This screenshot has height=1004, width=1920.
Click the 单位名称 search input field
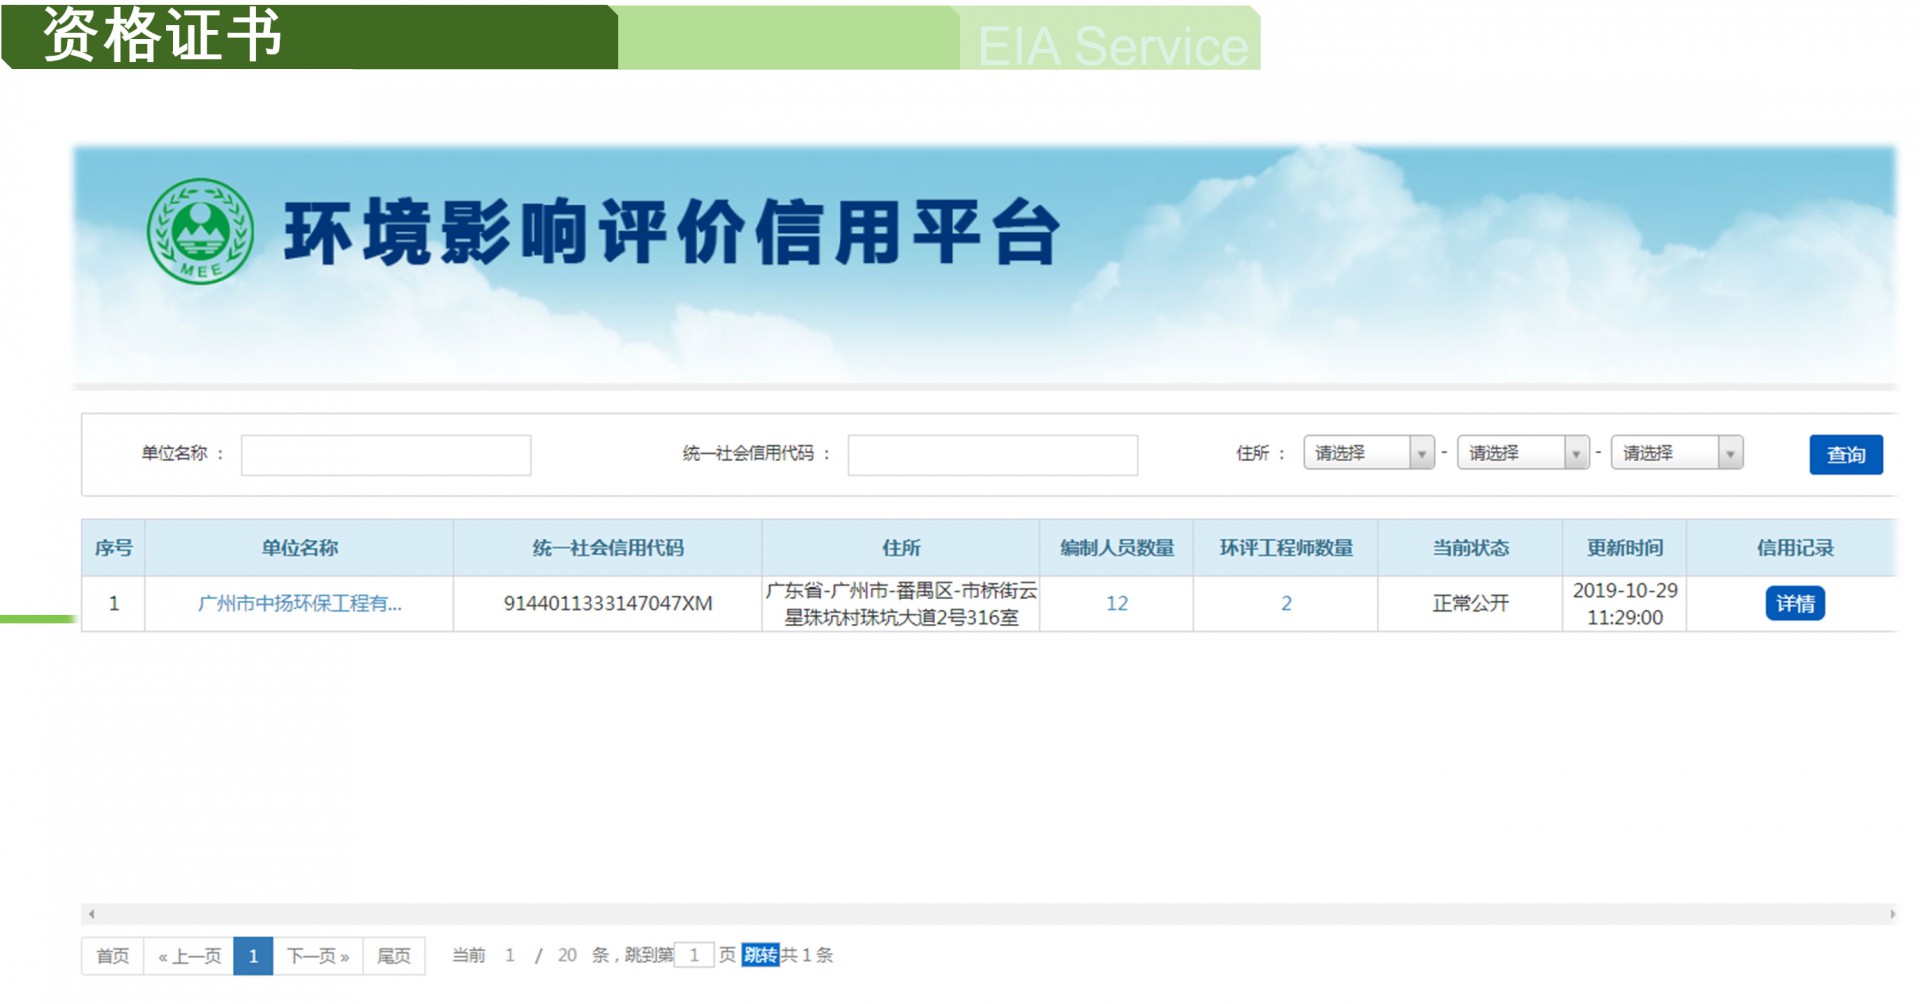386,455
